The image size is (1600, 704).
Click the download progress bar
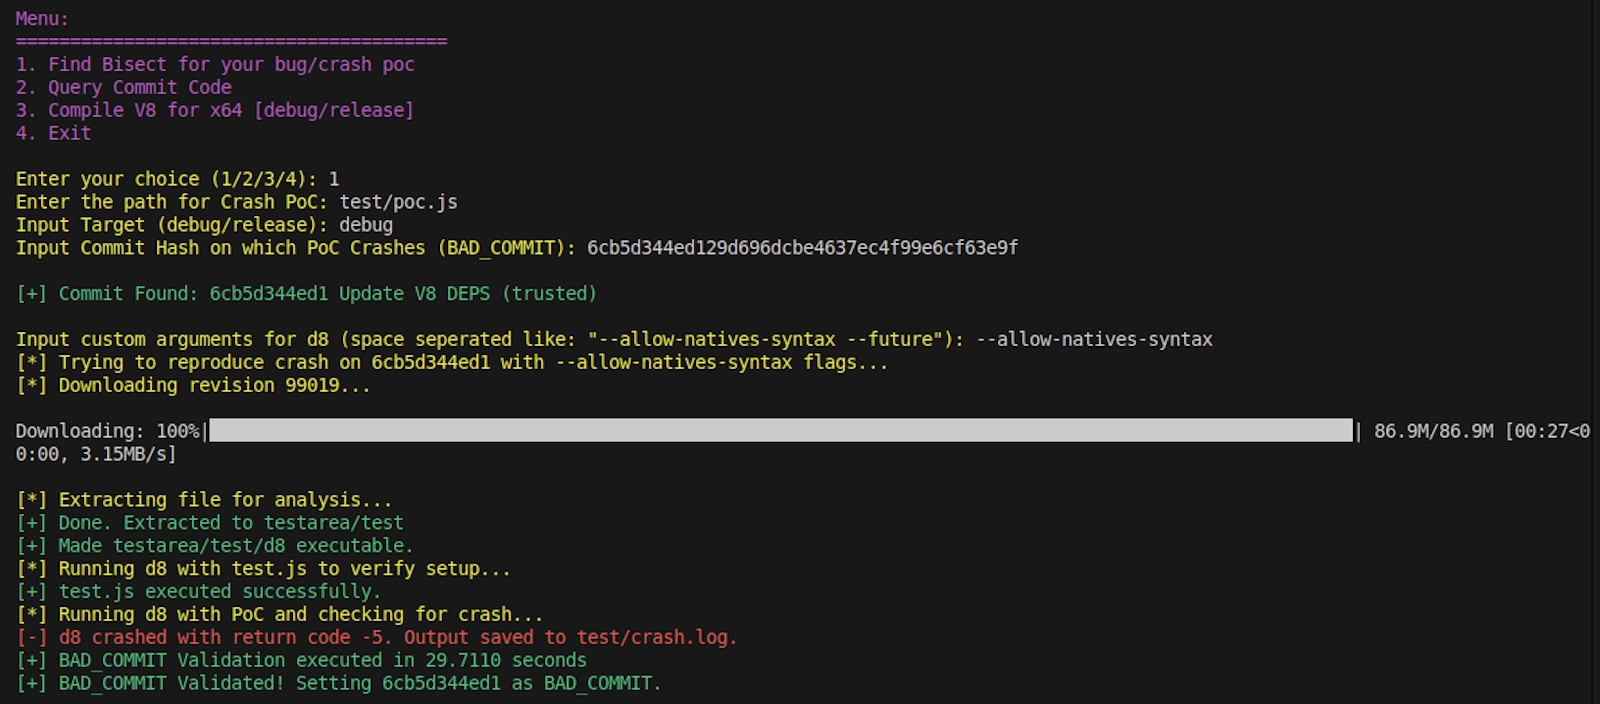pos(781,431)
